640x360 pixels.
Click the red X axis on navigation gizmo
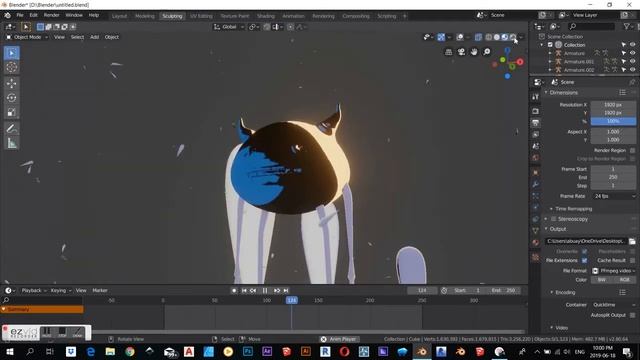520,62
